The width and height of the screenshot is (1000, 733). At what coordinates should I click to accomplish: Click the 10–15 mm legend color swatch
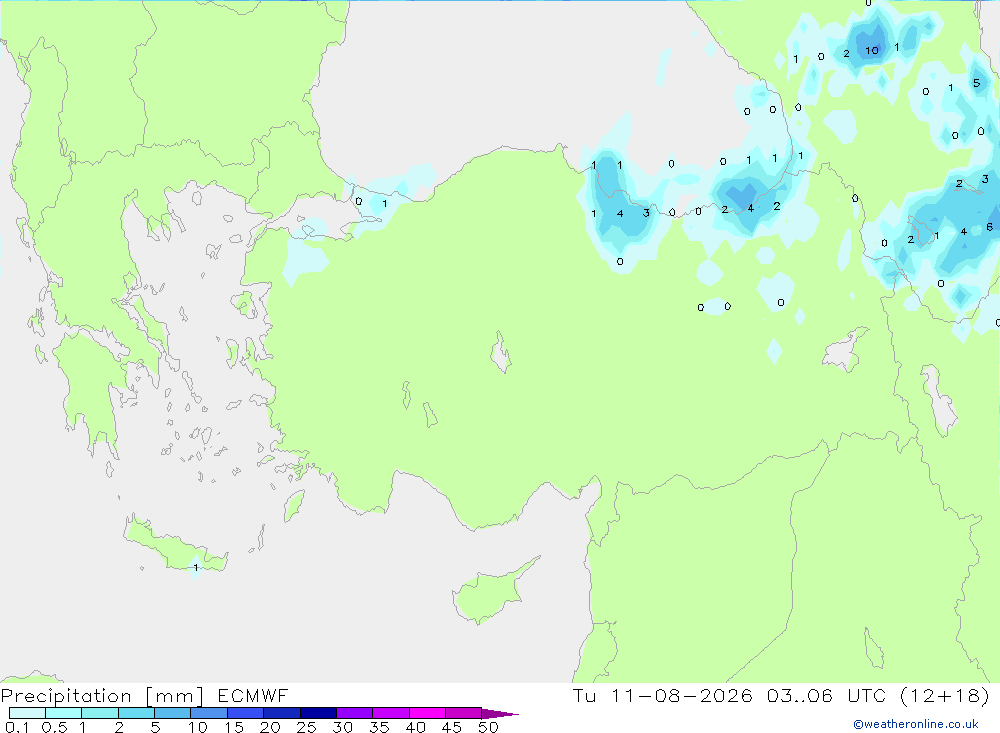click(x=209, y=713)
